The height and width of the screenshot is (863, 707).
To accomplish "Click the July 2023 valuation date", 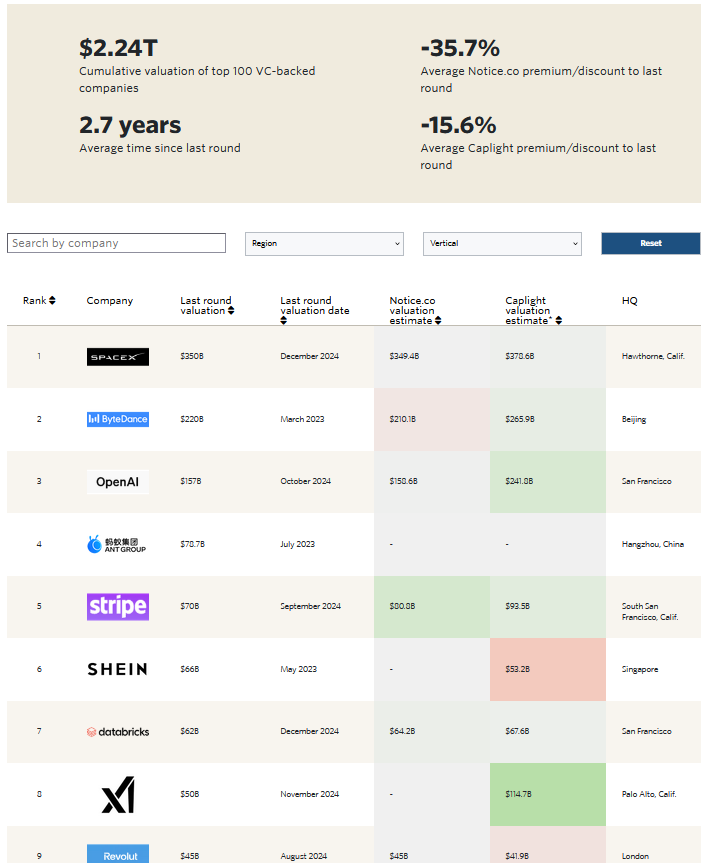I will (x=298, y=544).
